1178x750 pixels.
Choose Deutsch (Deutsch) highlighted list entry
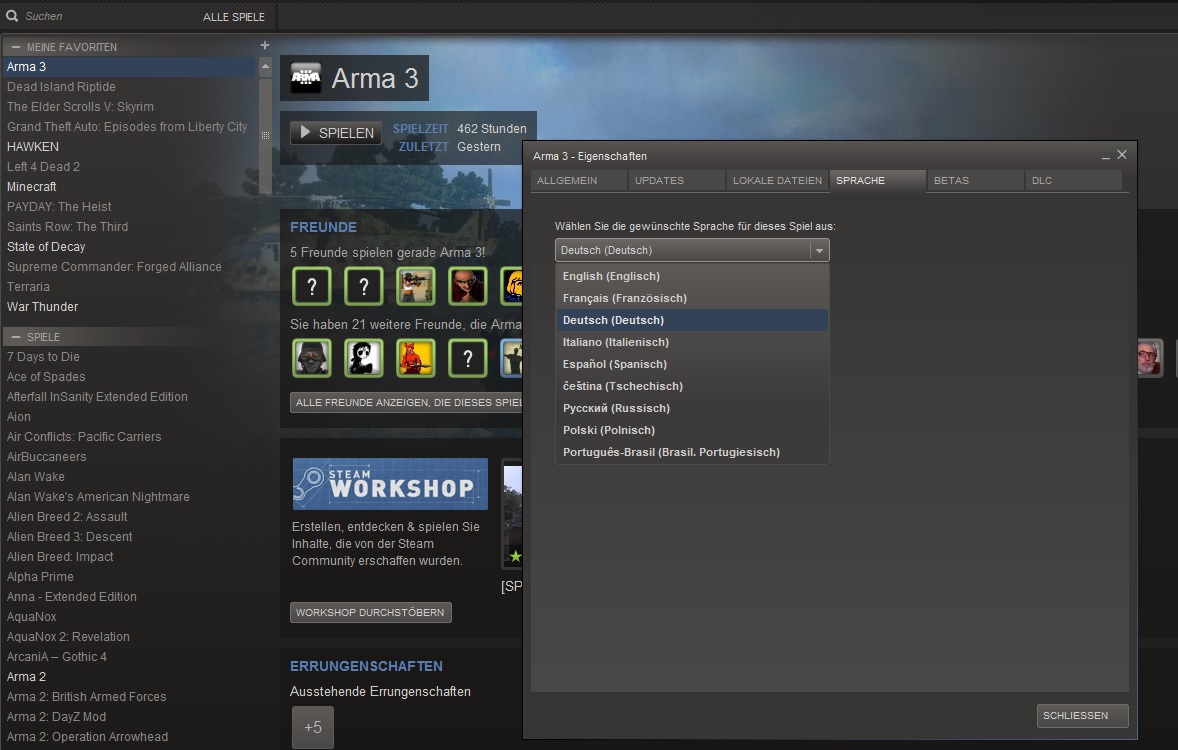(692, 320)
